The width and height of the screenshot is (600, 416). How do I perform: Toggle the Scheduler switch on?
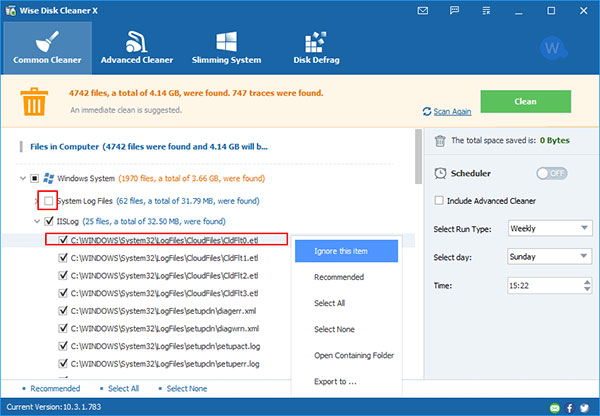click(553, 173)
